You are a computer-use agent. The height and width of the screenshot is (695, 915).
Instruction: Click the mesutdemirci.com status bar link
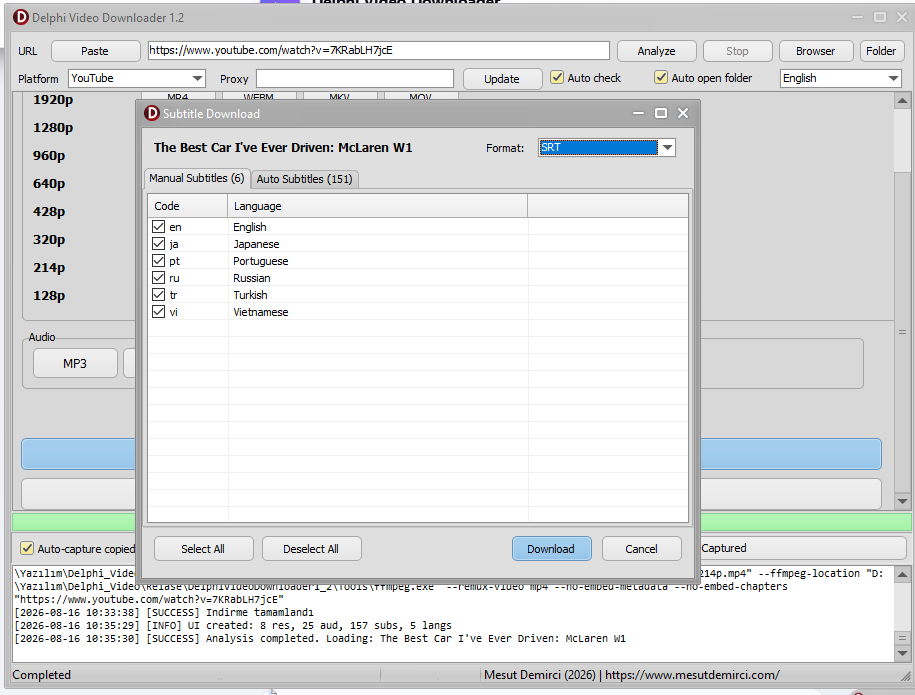click(x=692, y=675)
